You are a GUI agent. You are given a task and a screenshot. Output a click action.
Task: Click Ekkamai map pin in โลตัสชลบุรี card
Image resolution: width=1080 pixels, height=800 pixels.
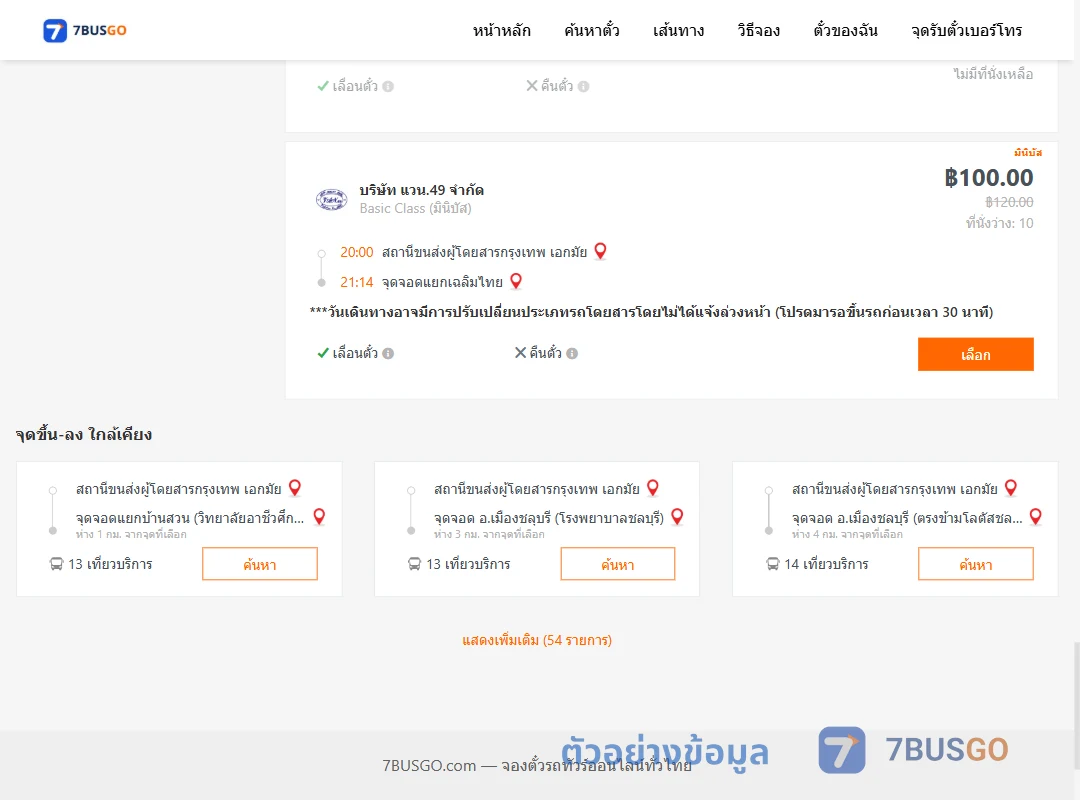pos(1011,487)
